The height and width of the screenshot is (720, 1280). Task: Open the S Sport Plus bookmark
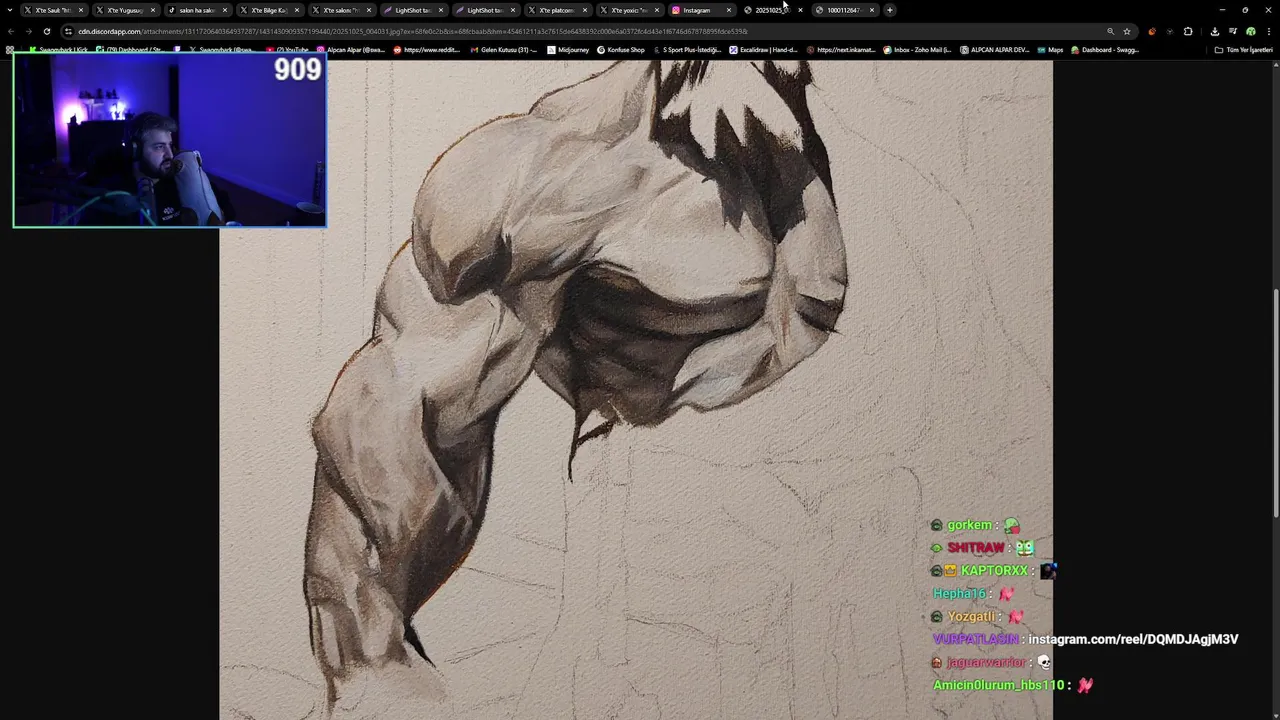click(x=687, y=50)
